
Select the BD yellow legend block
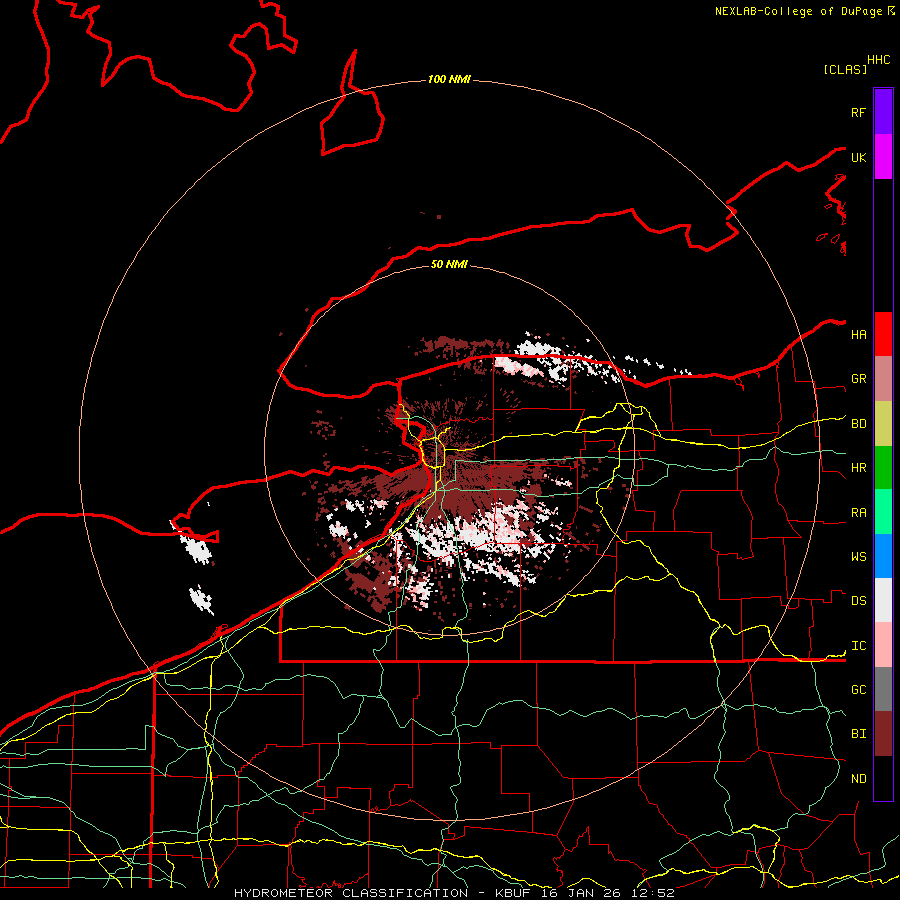coord(883,424)
